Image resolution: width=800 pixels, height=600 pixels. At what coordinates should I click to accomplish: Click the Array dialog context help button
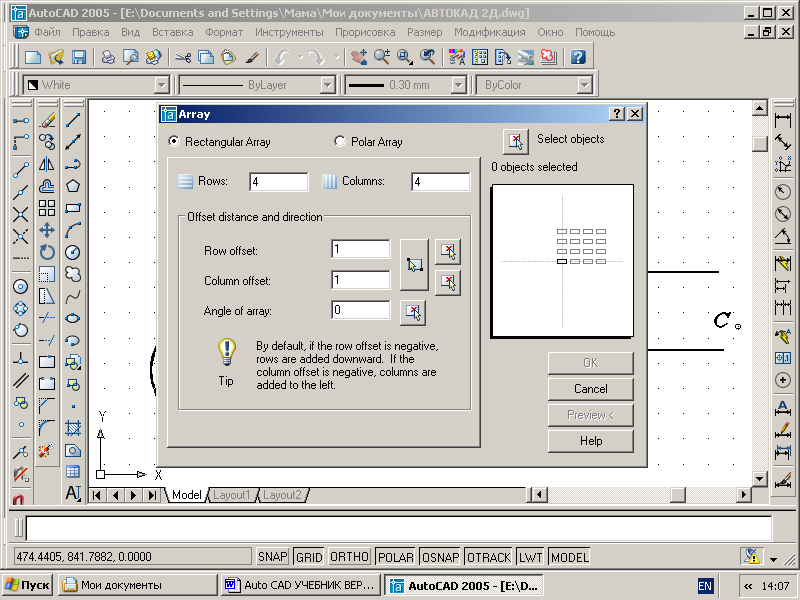pyautogui.click(x=617, y=114)
